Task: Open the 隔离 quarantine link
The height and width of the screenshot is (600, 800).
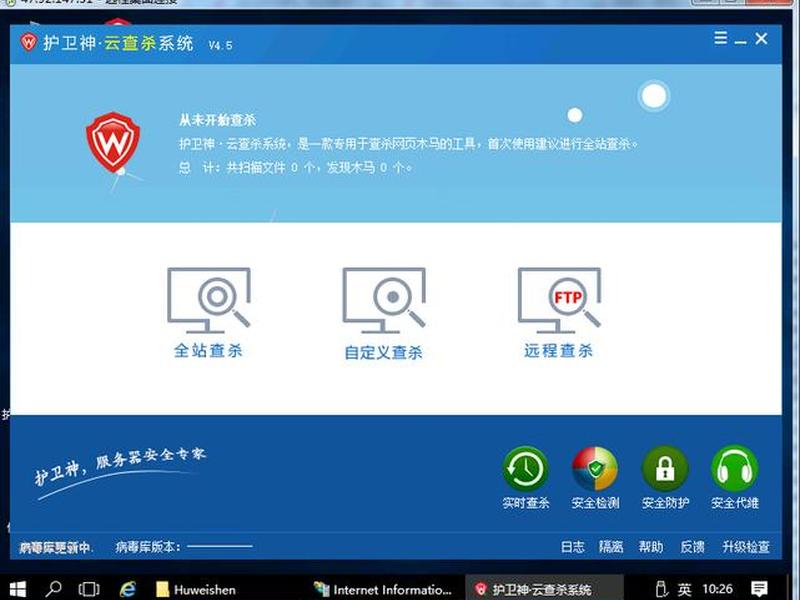Action: tap(611, 547)
